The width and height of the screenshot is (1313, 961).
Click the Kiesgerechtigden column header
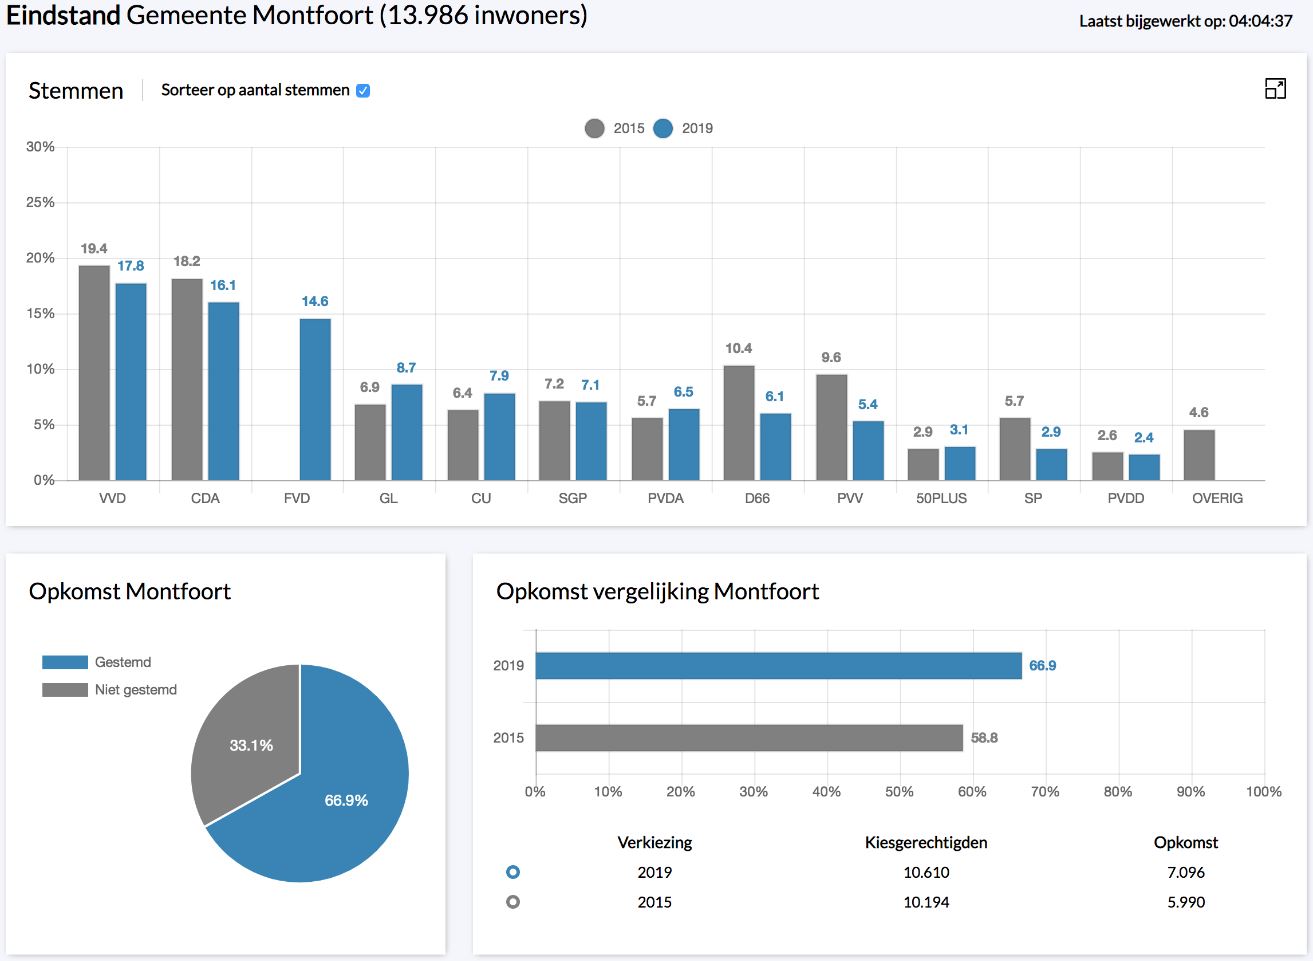[926, 842]
